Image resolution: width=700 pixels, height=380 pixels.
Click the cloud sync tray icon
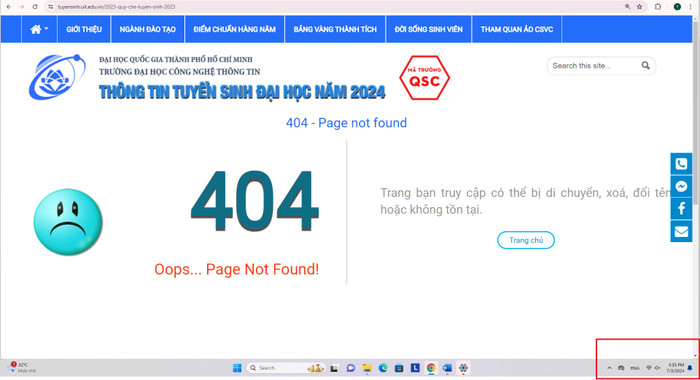tap(621, 368)
